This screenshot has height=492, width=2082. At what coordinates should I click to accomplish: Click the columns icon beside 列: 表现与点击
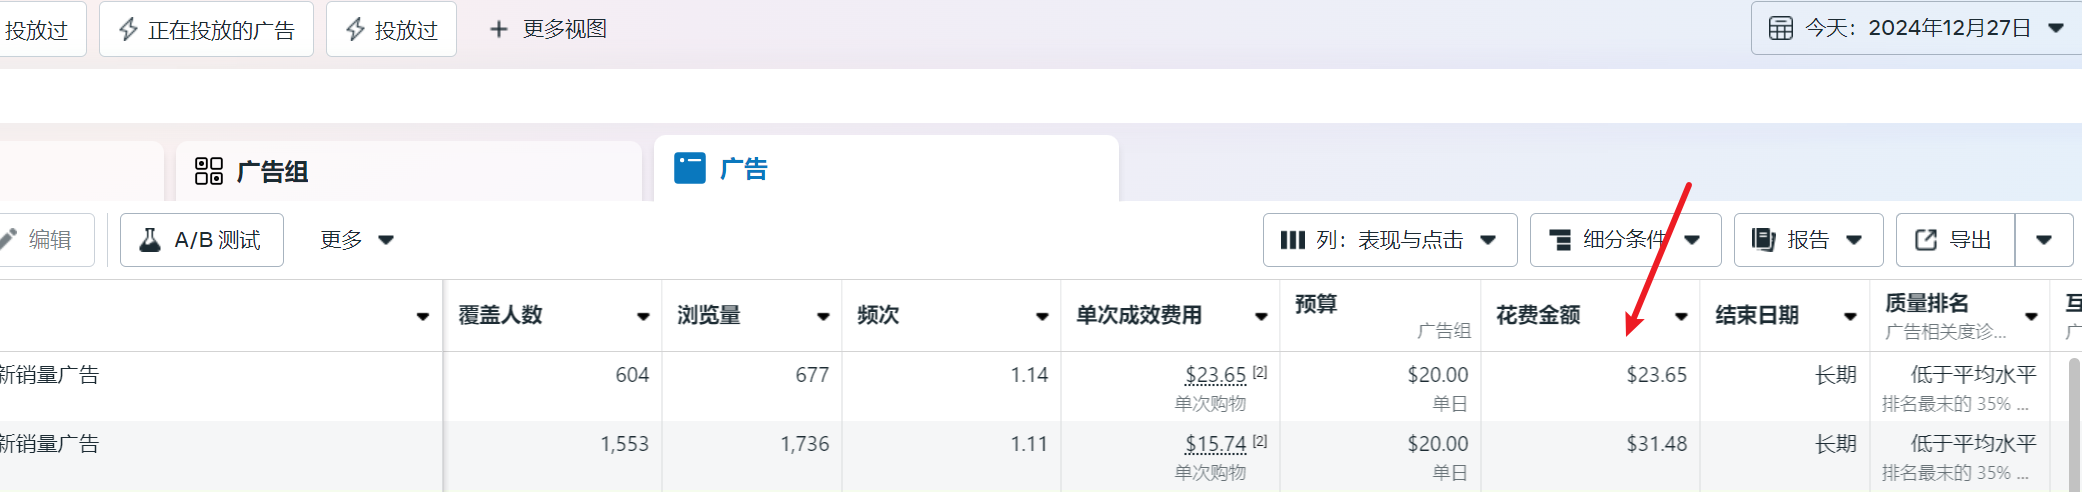coord(1292,240)
